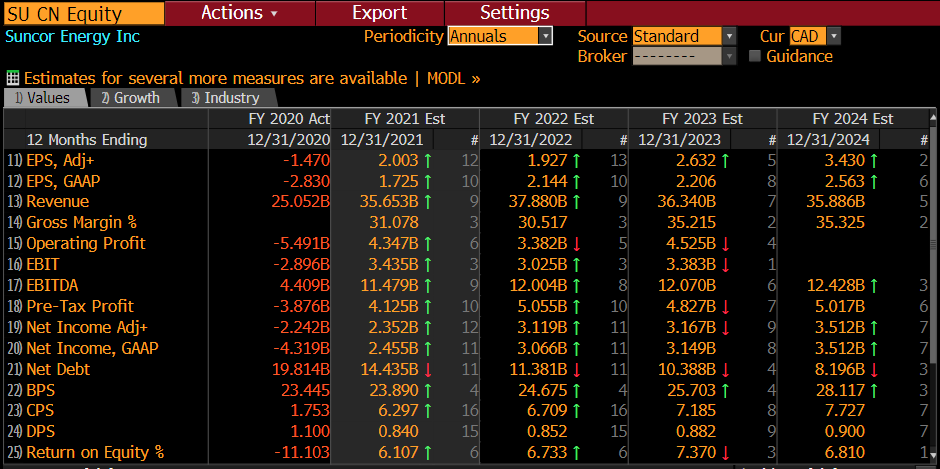Image resolution: width=940 pixels, height=469 pixels.
Task: Click the 12 Months Ending row label
Action: 87,140
